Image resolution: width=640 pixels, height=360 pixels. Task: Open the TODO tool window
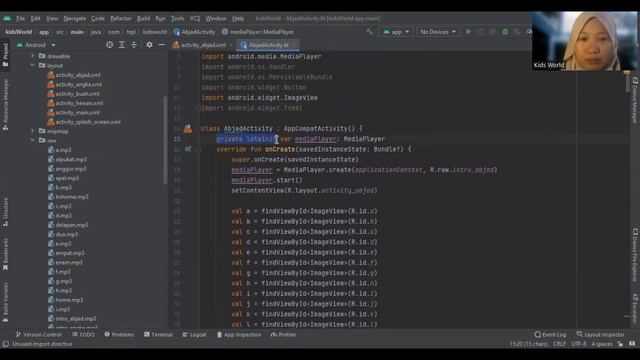click(x=83, y=335)
